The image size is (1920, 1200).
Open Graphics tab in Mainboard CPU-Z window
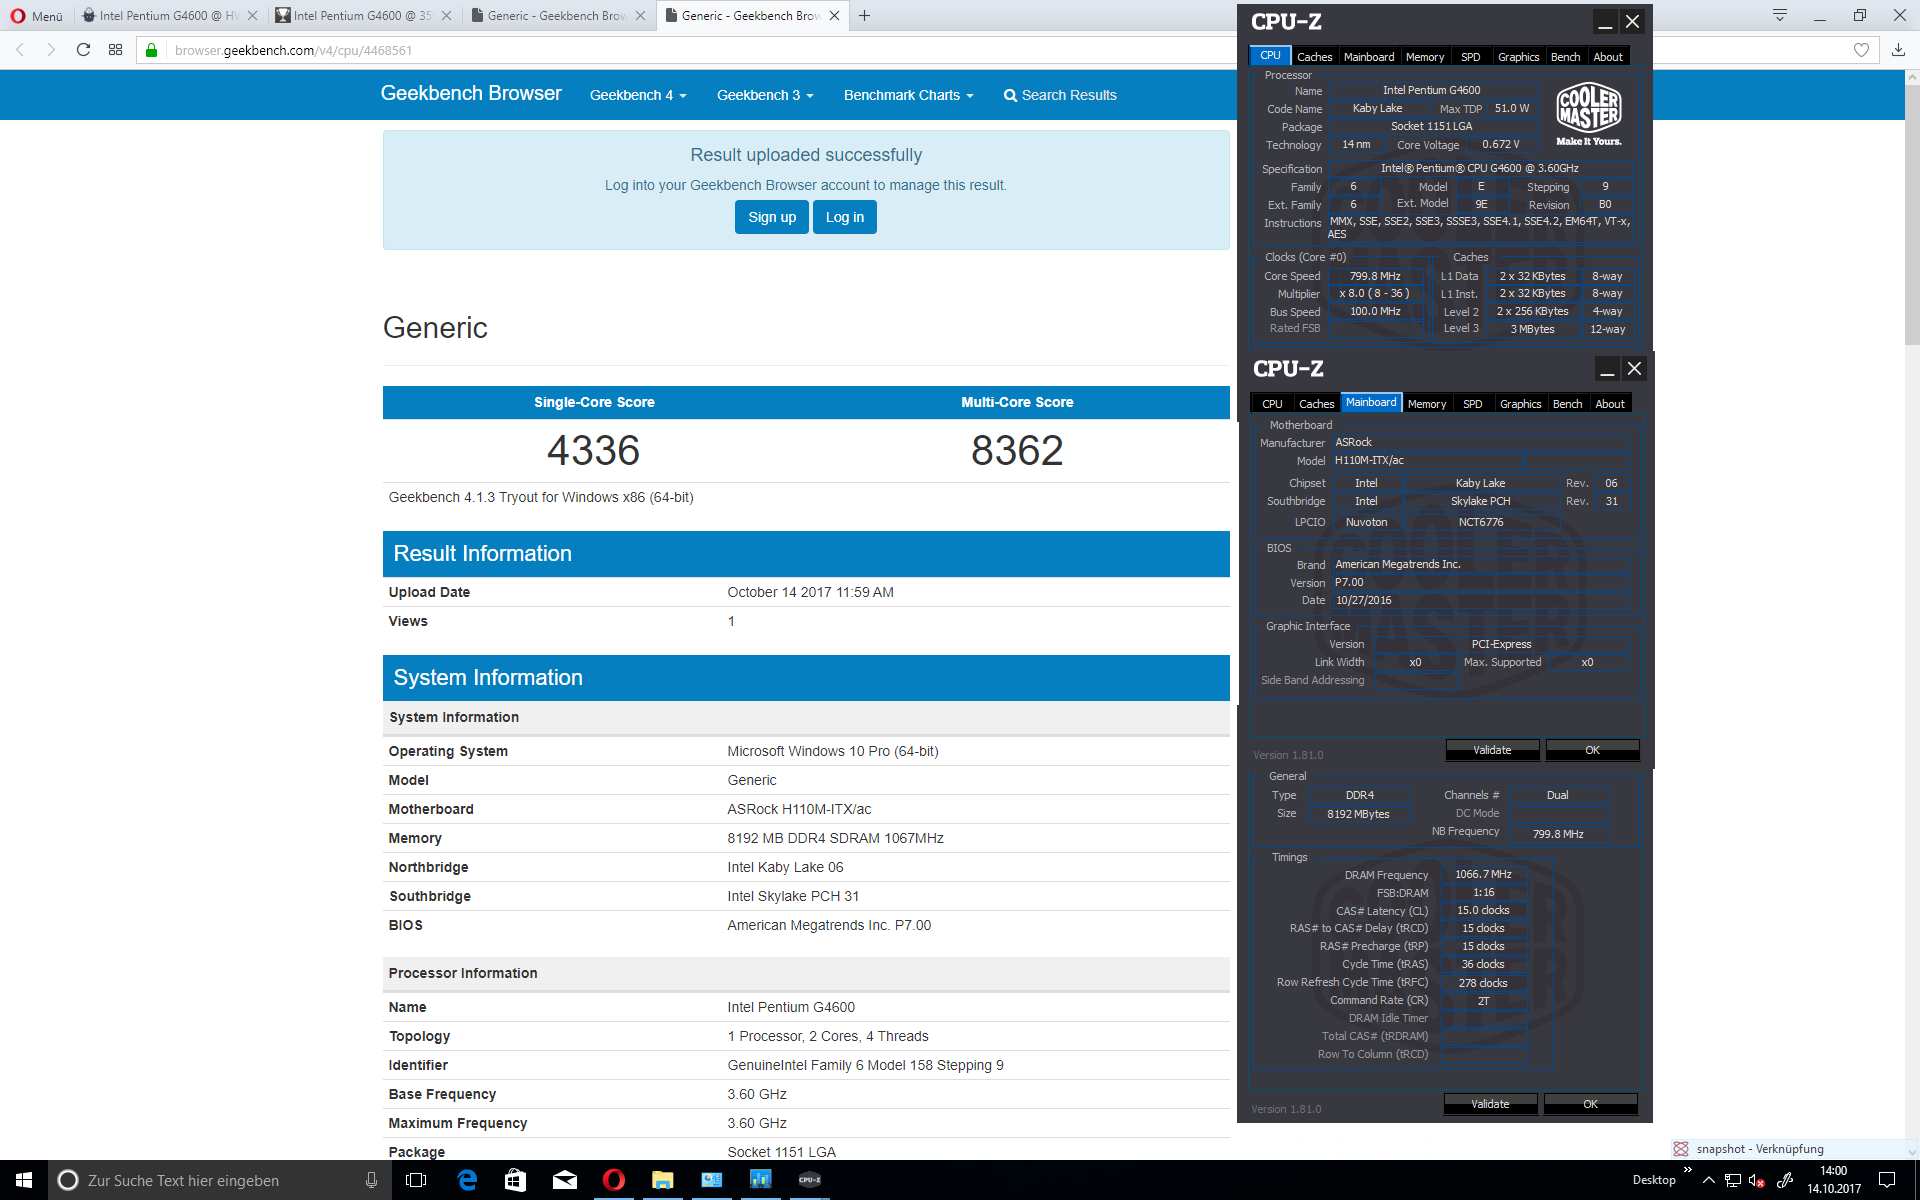1520,404
